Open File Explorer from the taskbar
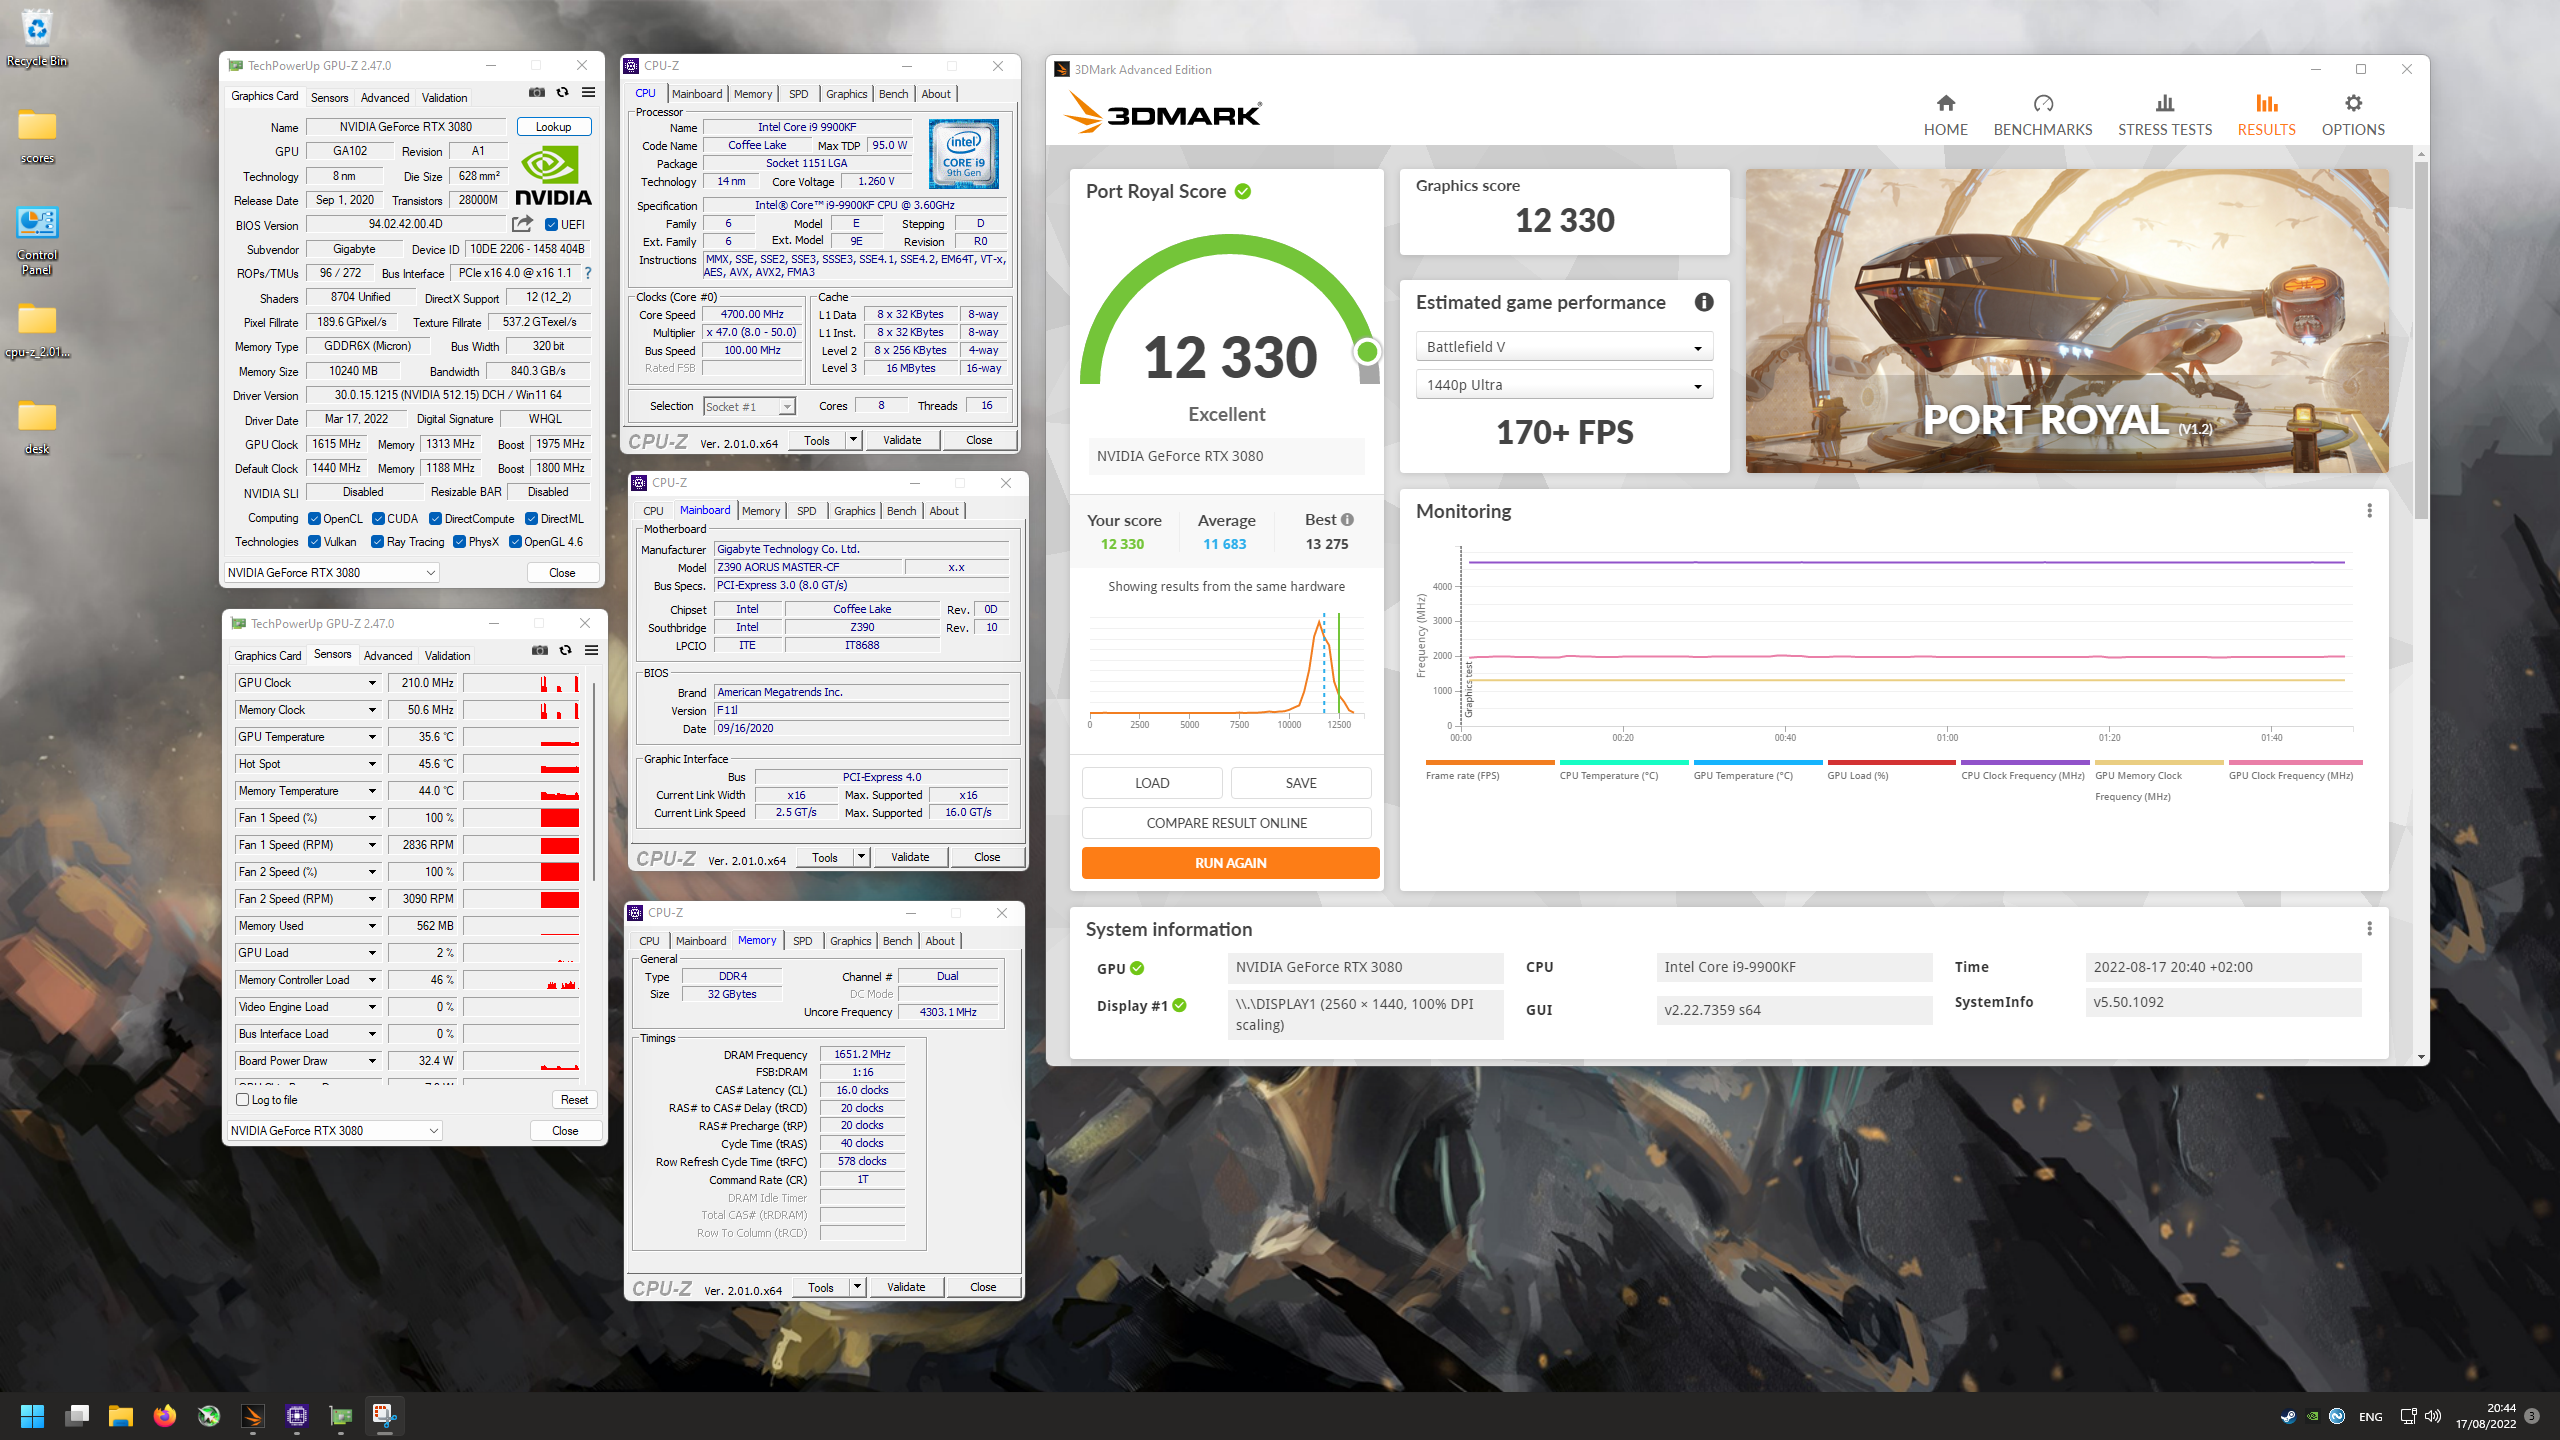The image size is (2560, 1440). [x=121, y=1416]
